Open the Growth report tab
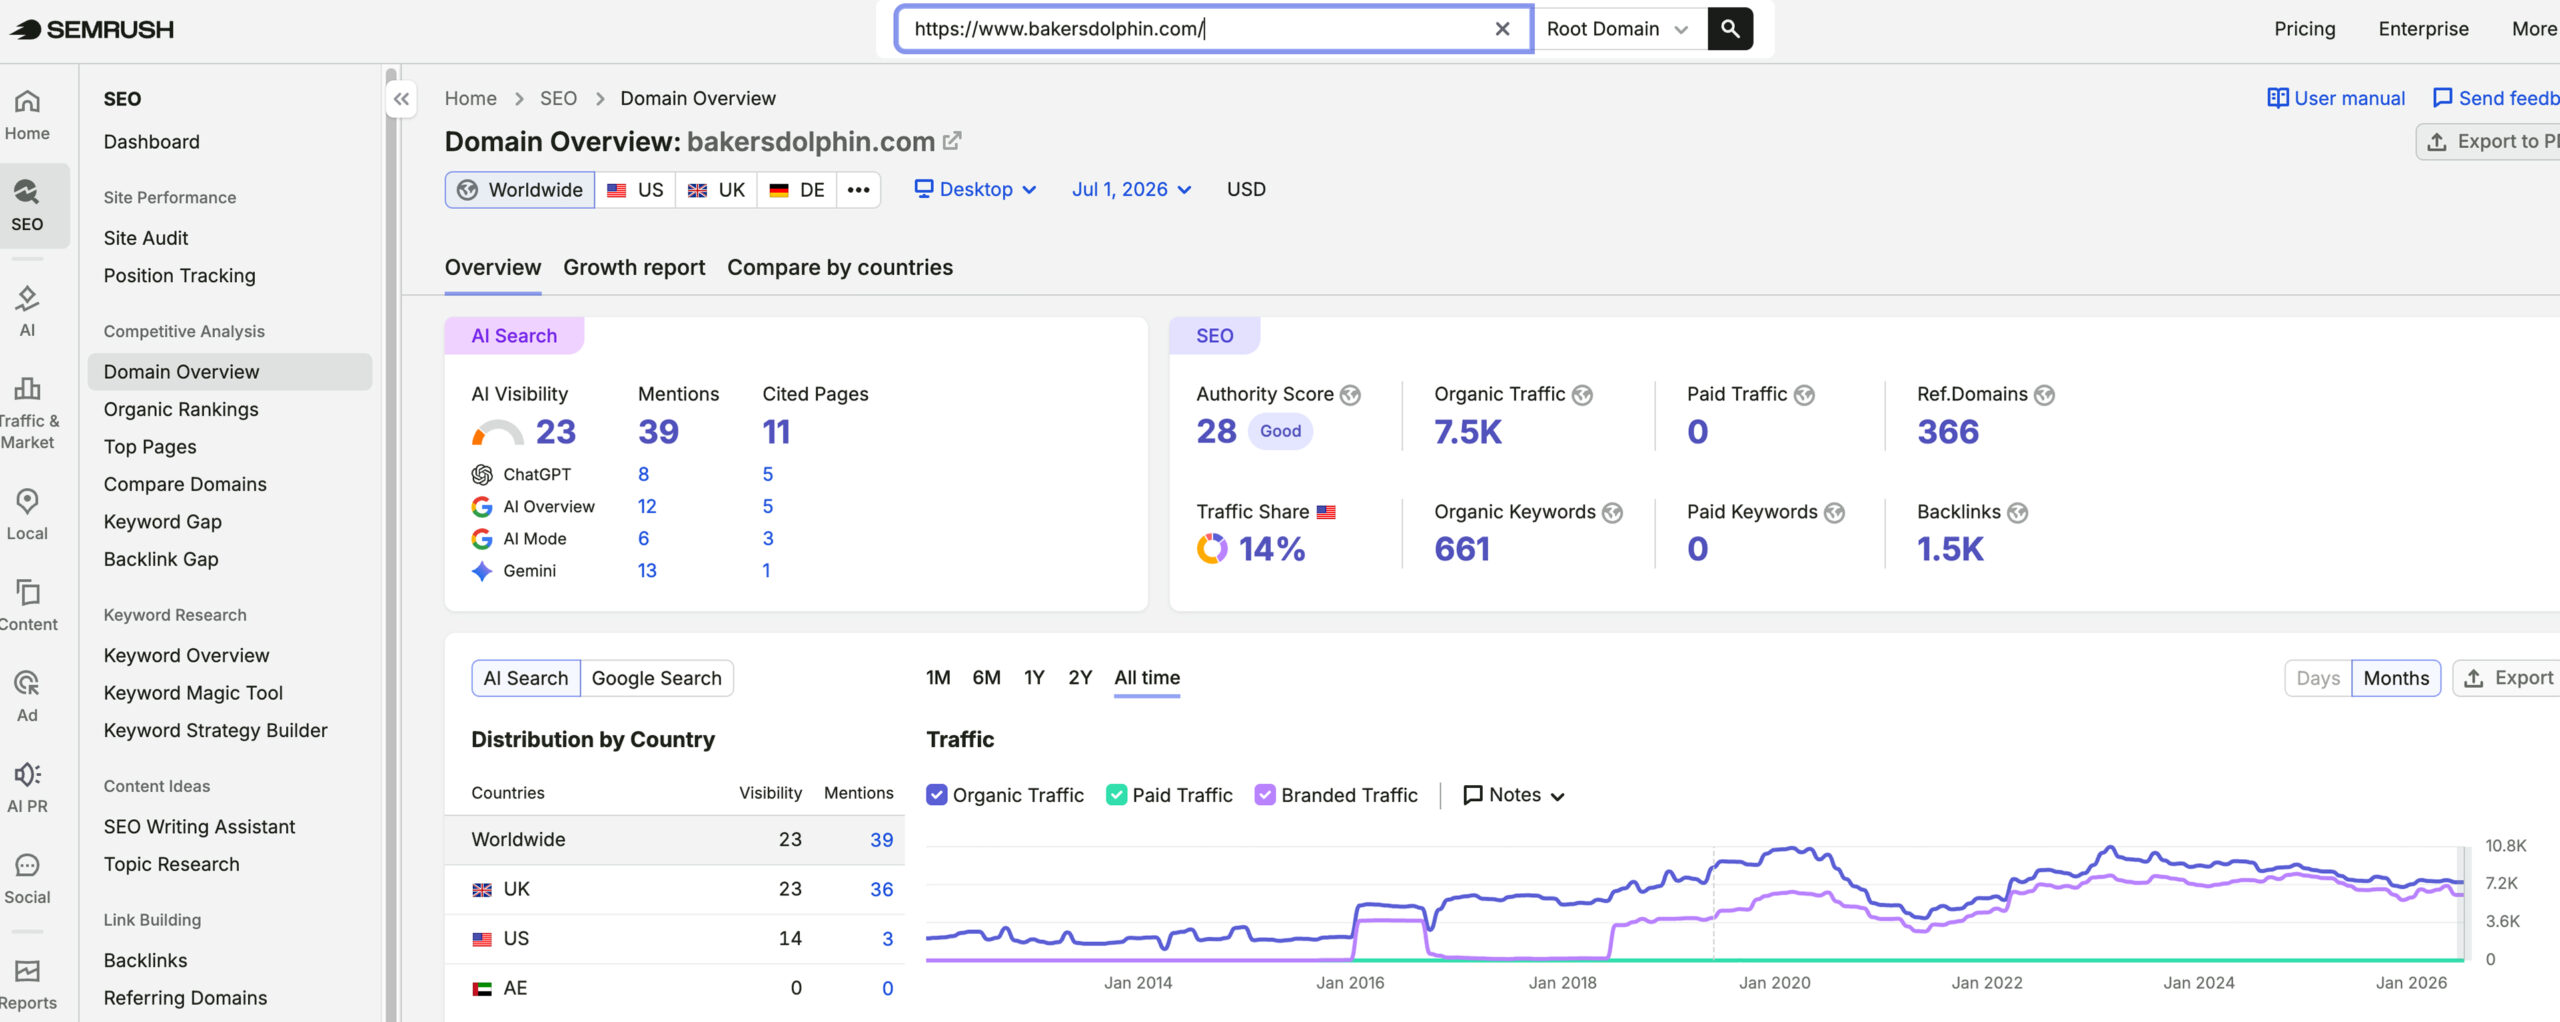Screen dimensions: 2560x1022 (x=634, y=267)
